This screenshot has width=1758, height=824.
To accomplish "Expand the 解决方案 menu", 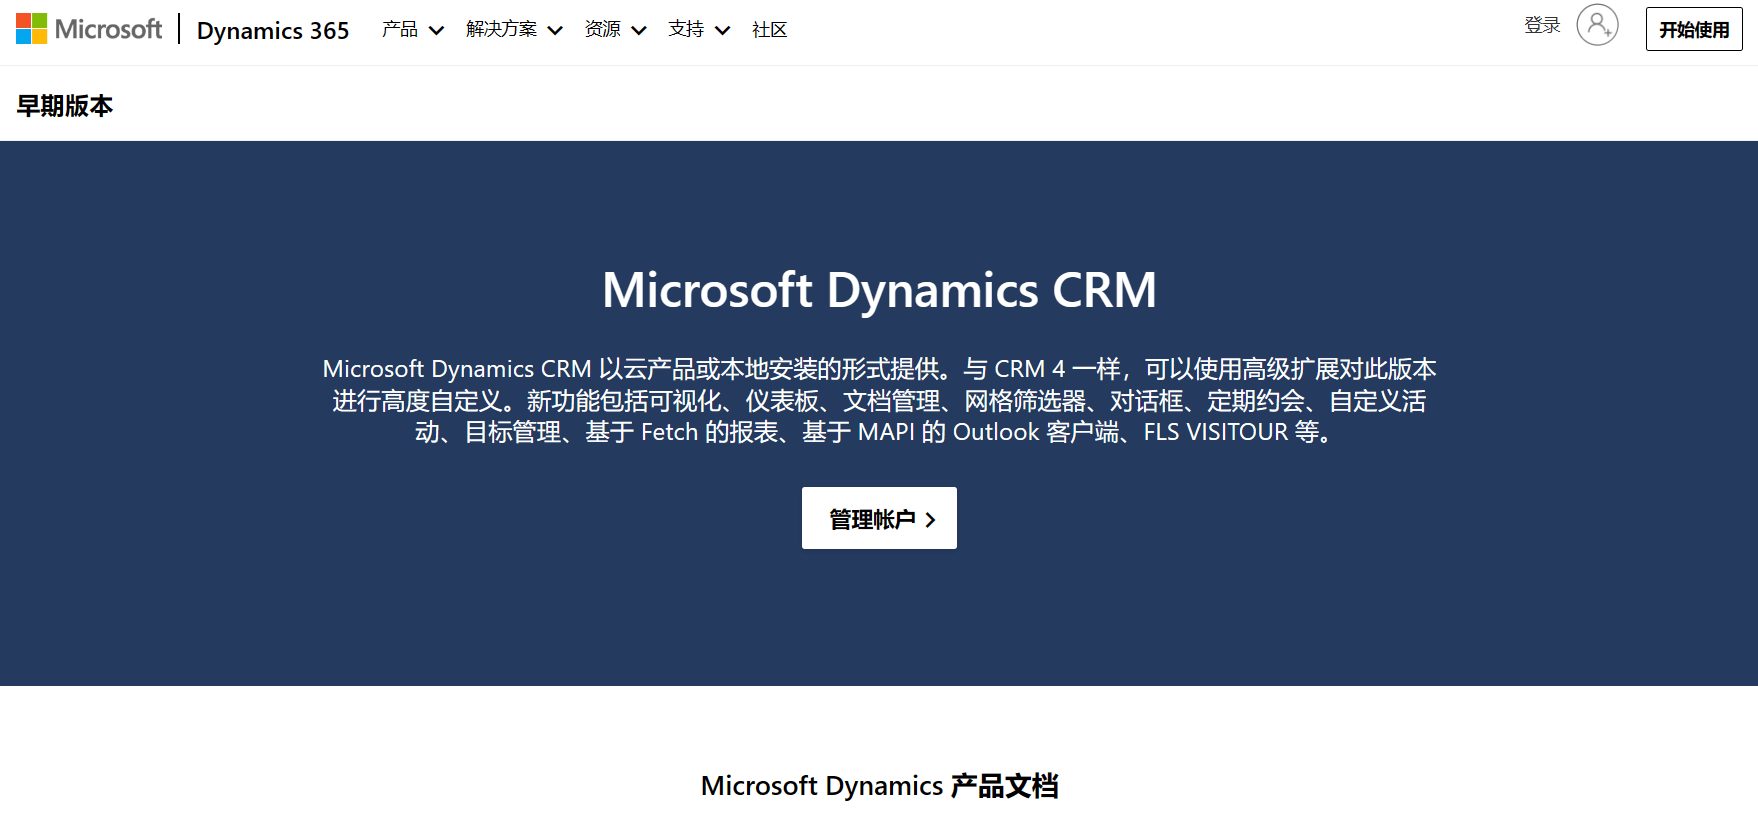I will click(x=514, y=30).
